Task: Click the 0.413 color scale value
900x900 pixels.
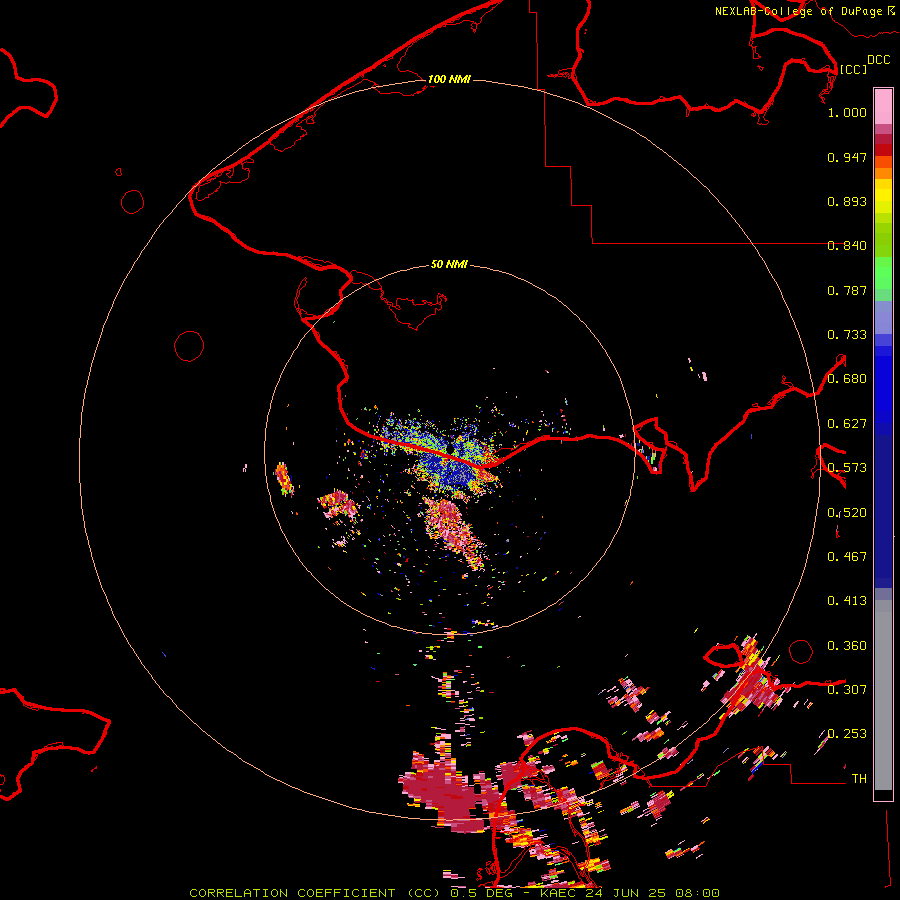Action: (x=847, y=601)
